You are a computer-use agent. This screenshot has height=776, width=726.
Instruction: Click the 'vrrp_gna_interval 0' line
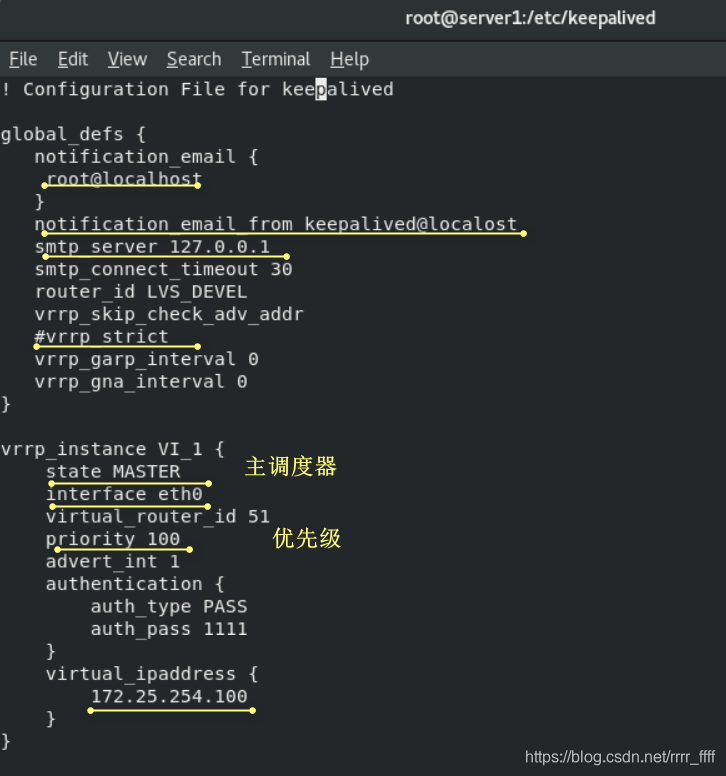tap(141, 382)
